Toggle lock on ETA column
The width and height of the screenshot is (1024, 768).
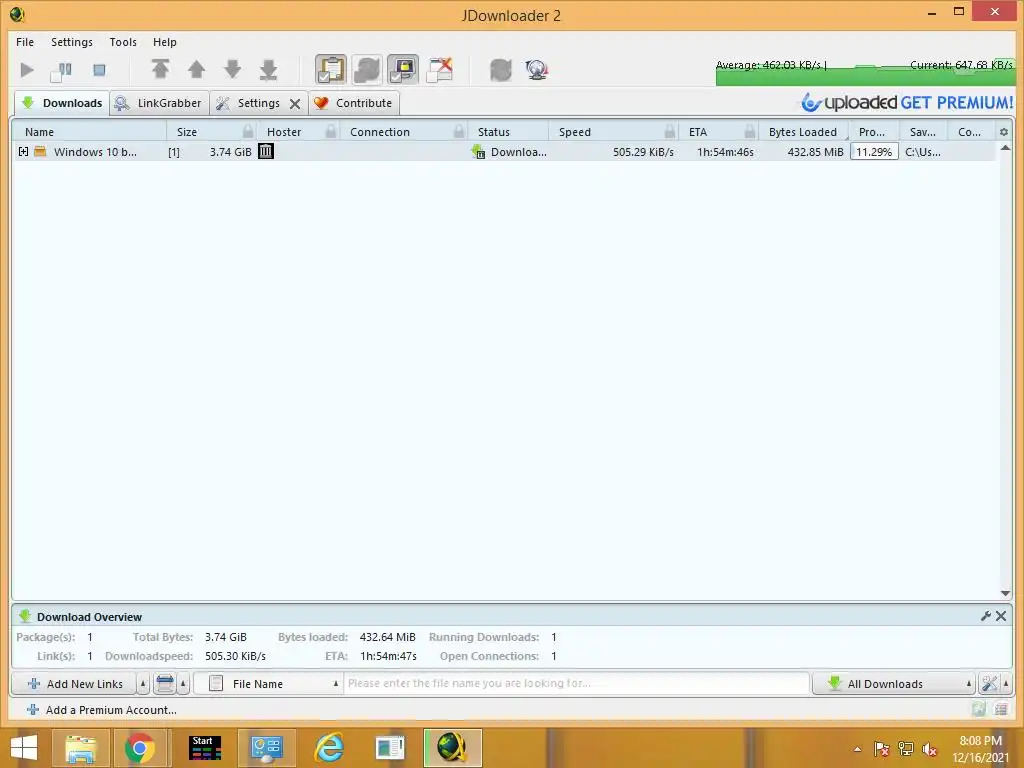[x=750, y=132]
